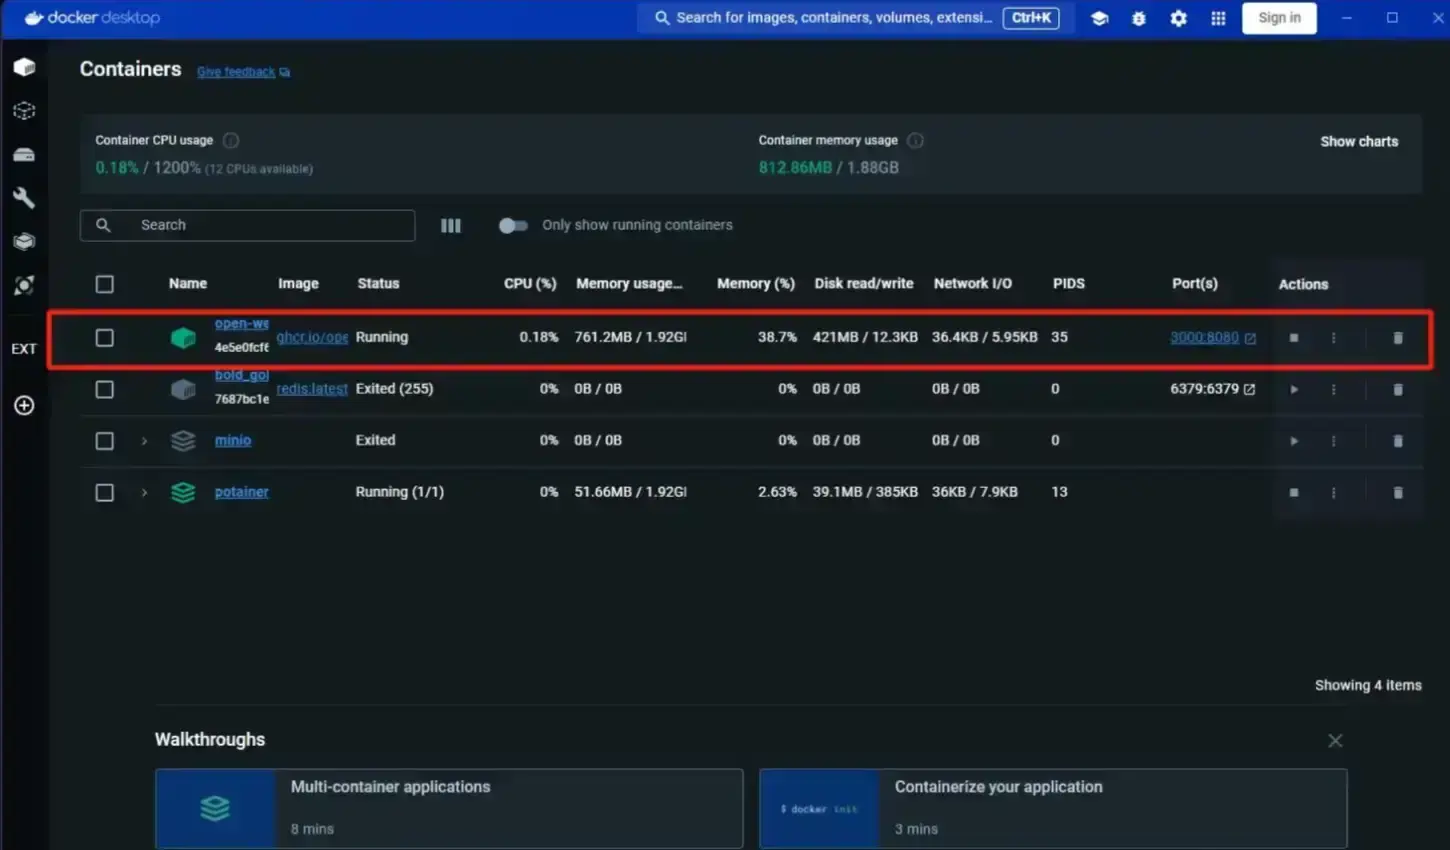Focus the containers Search field
Image resolution: width=1450 pixels, height=850 pixels.
[x=247, y=225]
